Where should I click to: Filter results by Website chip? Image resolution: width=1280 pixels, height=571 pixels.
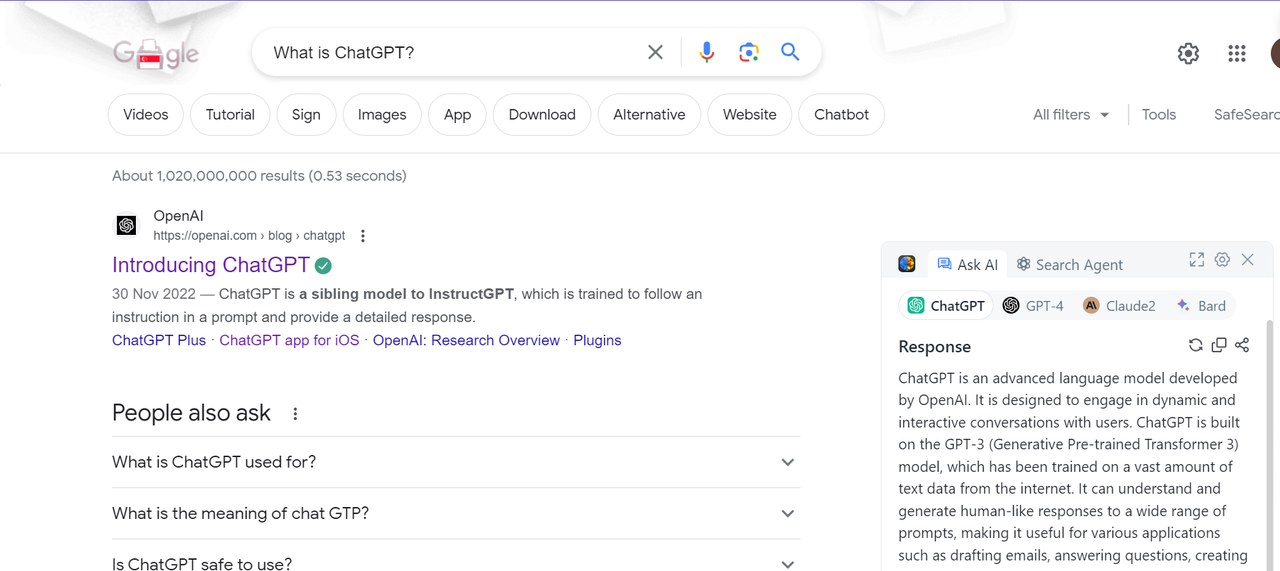pyautogui.click(x=750, y=114)
